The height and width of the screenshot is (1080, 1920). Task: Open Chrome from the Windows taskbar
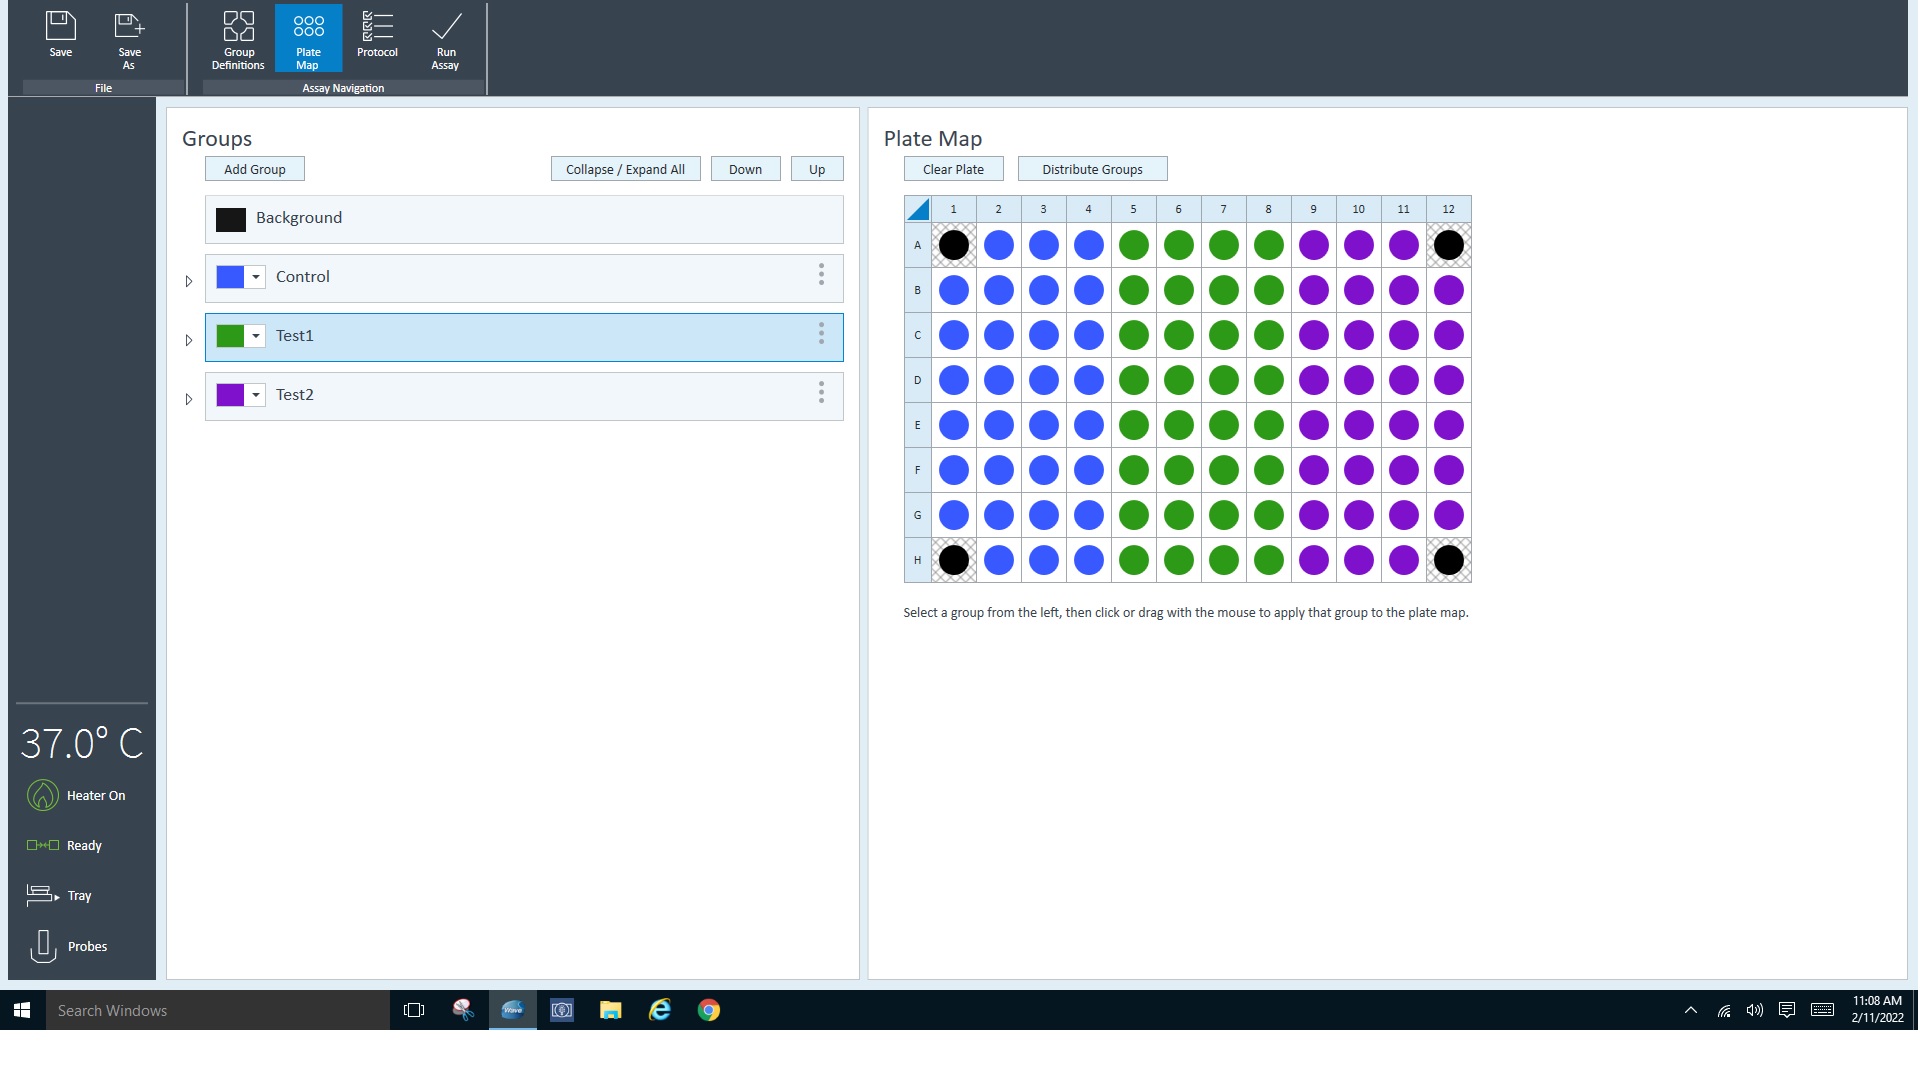coord(708,1010)
